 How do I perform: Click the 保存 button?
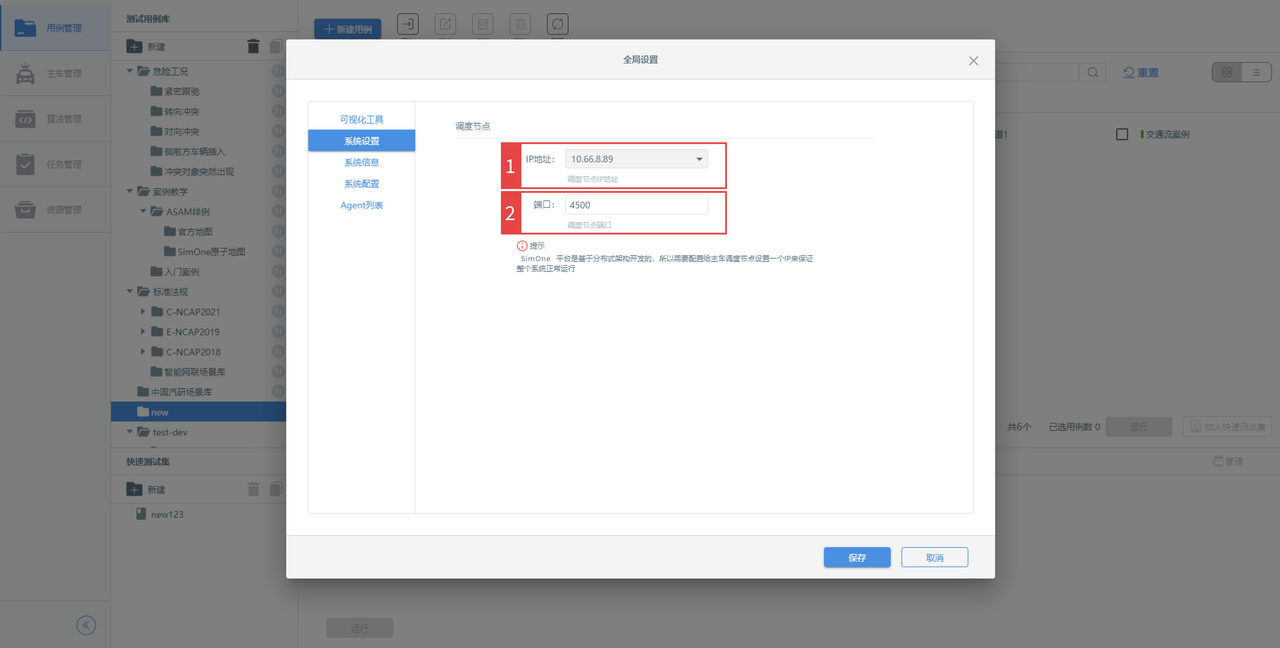coord(857,557)
